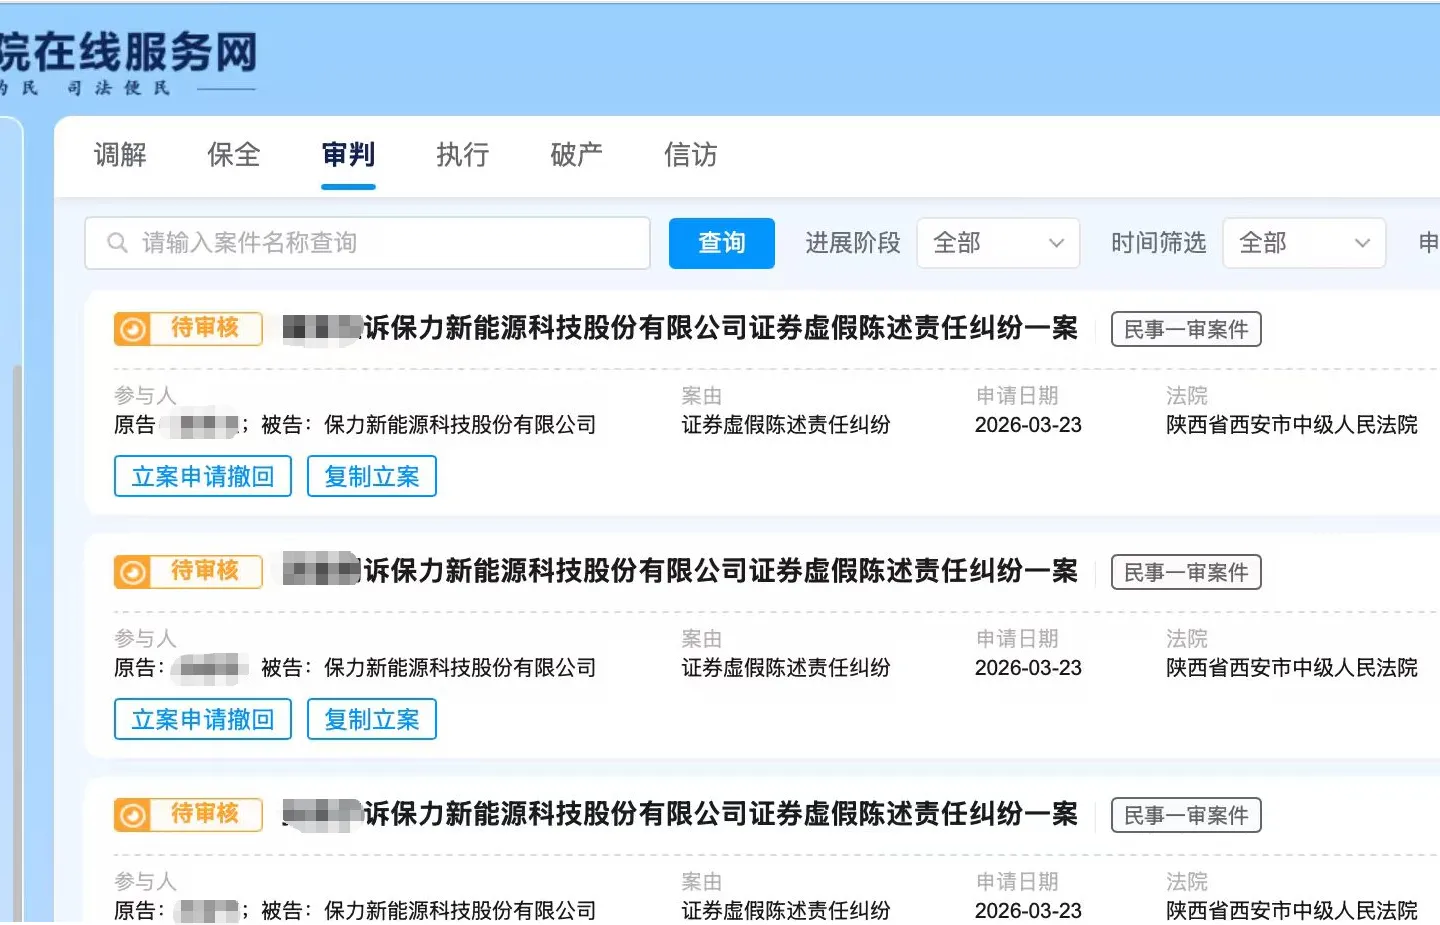Click the circular 待审核 status icon on first case
The height and width of the screenshot is (925, 1440).
131,328
